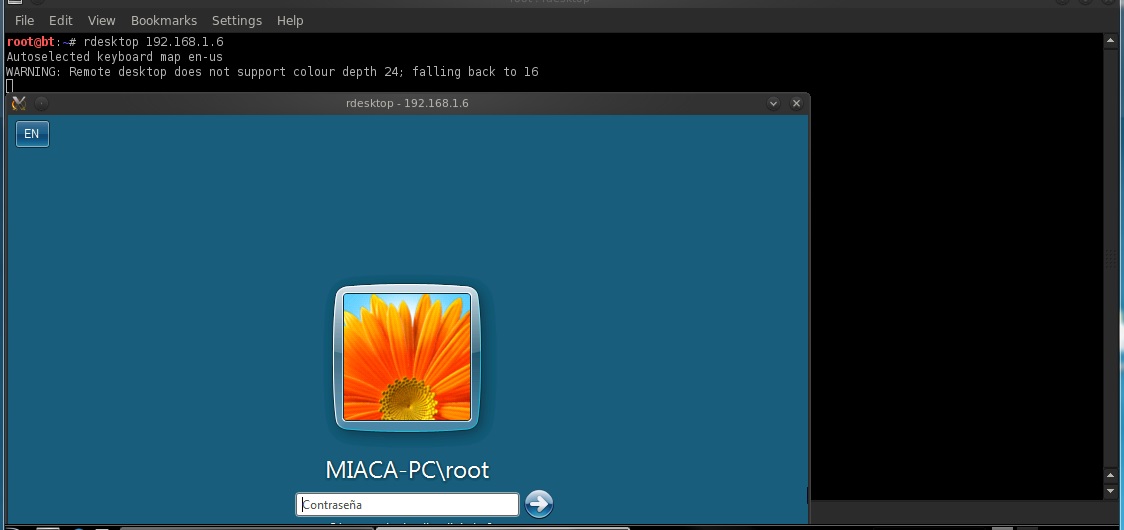
Task: Focus the Contraseña password field
Action: tap(407, 505)
